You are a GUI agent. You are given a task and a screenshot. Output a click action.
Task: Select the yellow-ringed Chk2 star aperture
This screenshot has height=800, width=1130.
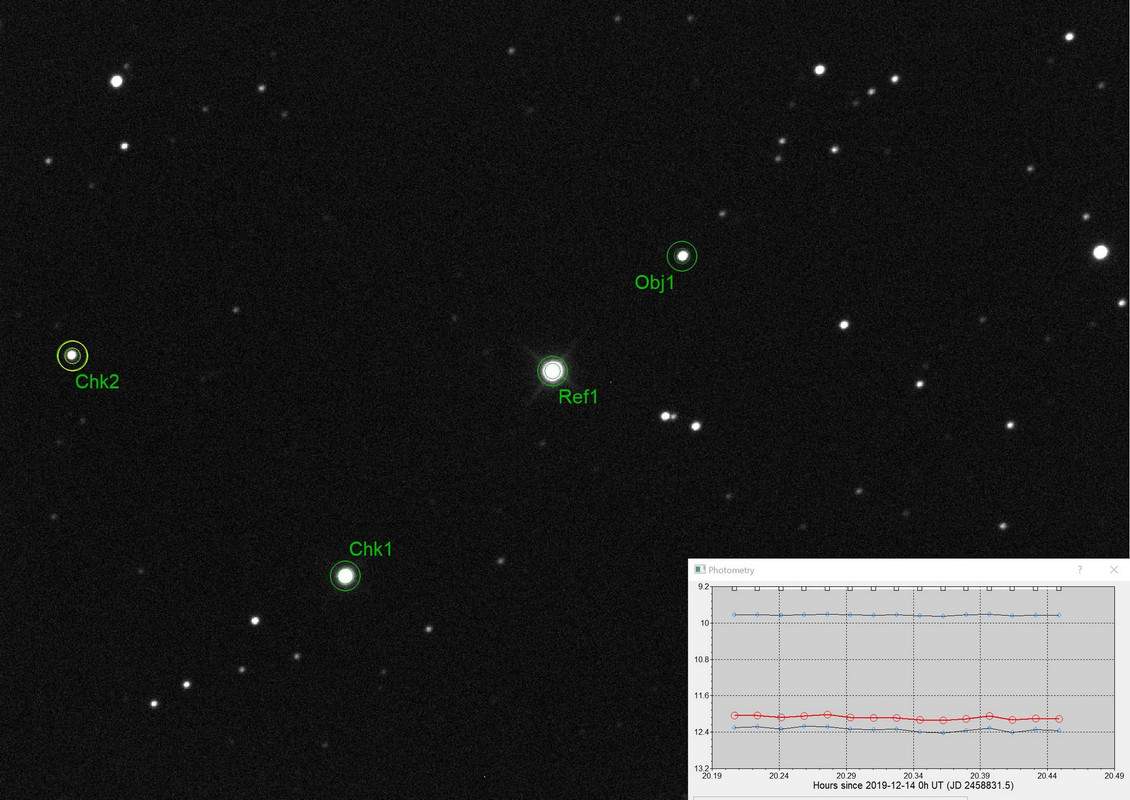pyautogui.click(x=72, y=355)
